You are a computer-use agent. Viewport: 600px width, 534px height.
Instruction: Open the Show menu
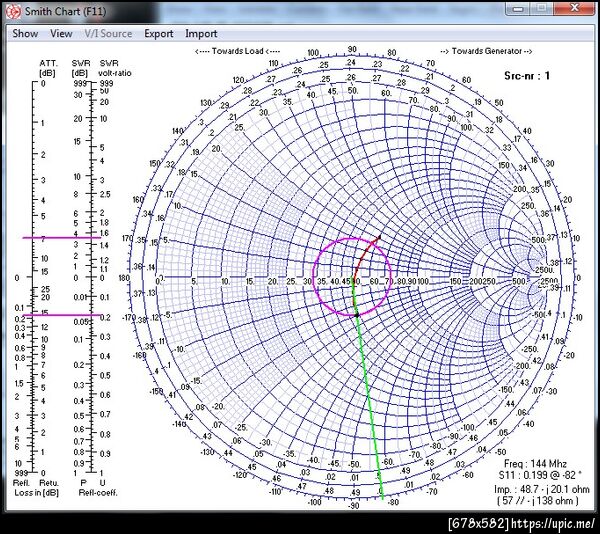25,34
